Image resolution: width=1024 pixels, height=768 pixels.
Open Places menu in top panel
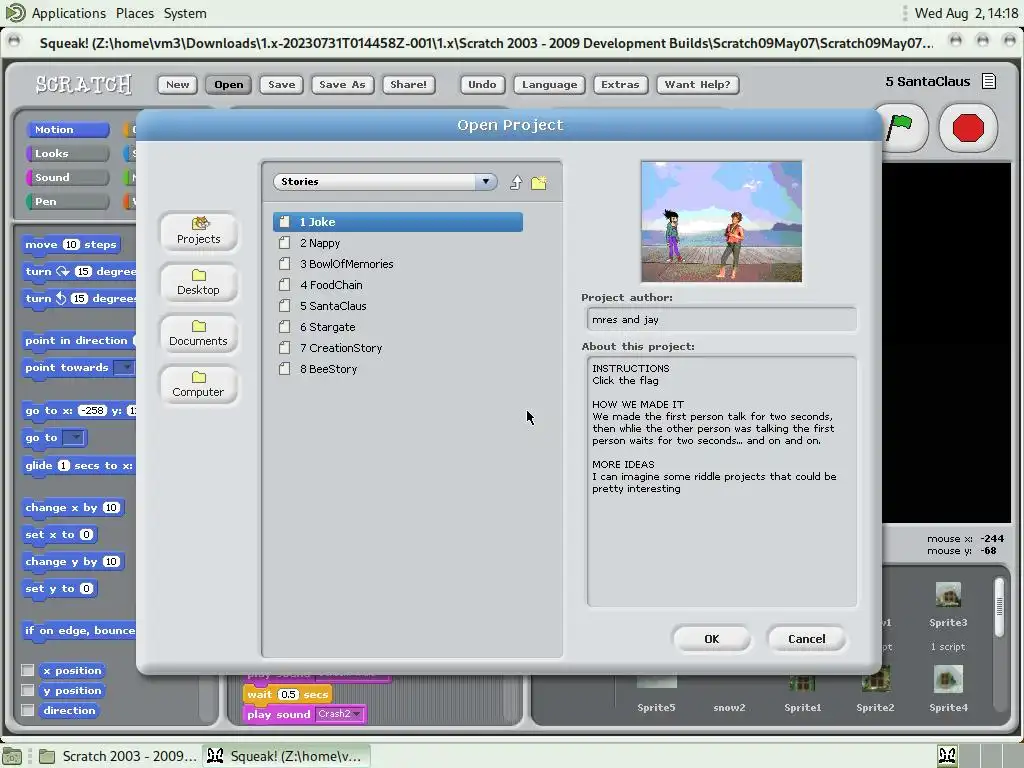click(135, 13)
